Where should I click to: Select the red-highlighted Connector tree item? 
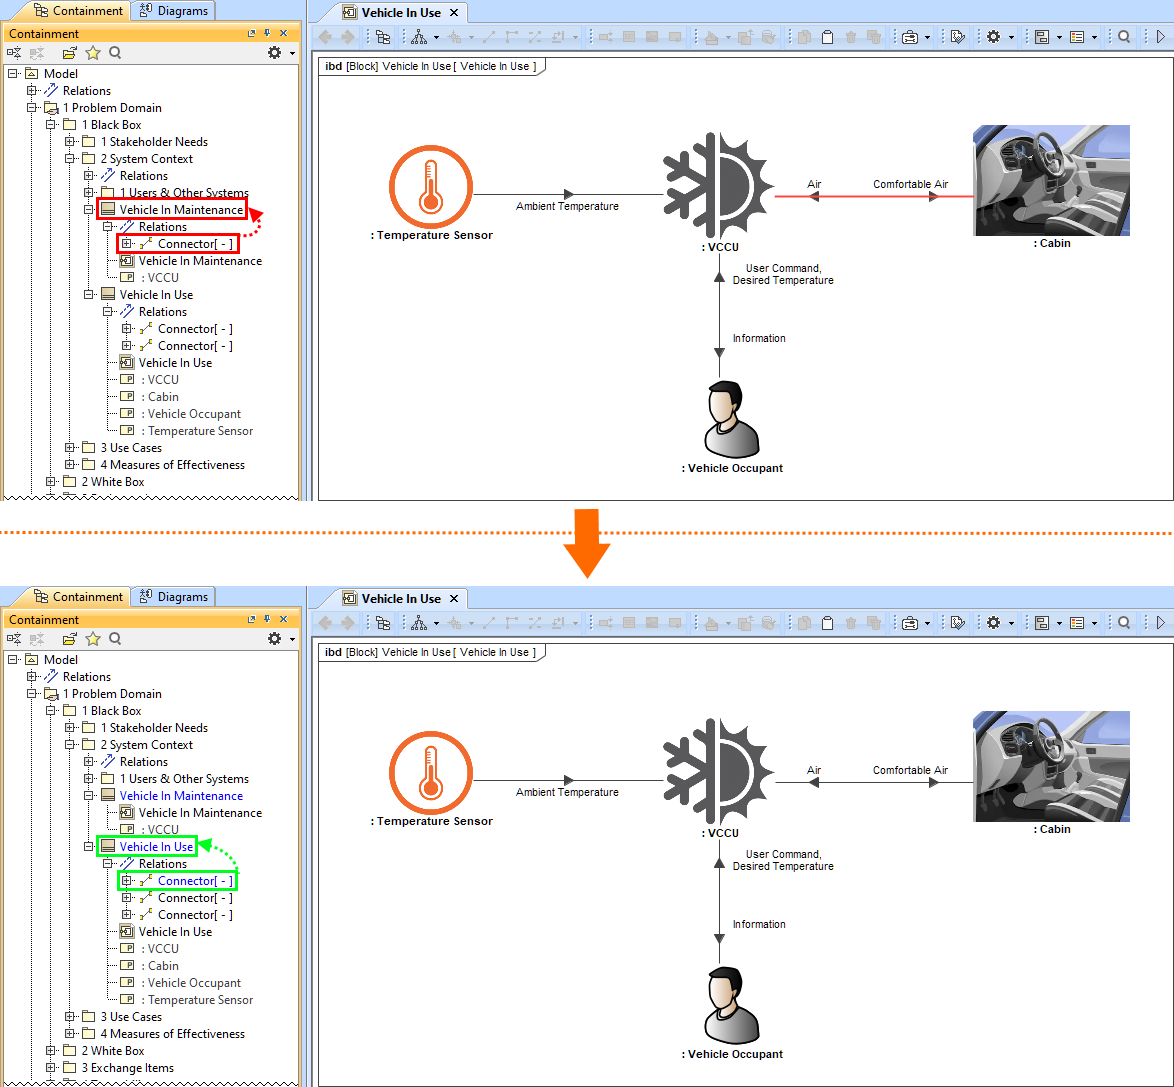195,244
